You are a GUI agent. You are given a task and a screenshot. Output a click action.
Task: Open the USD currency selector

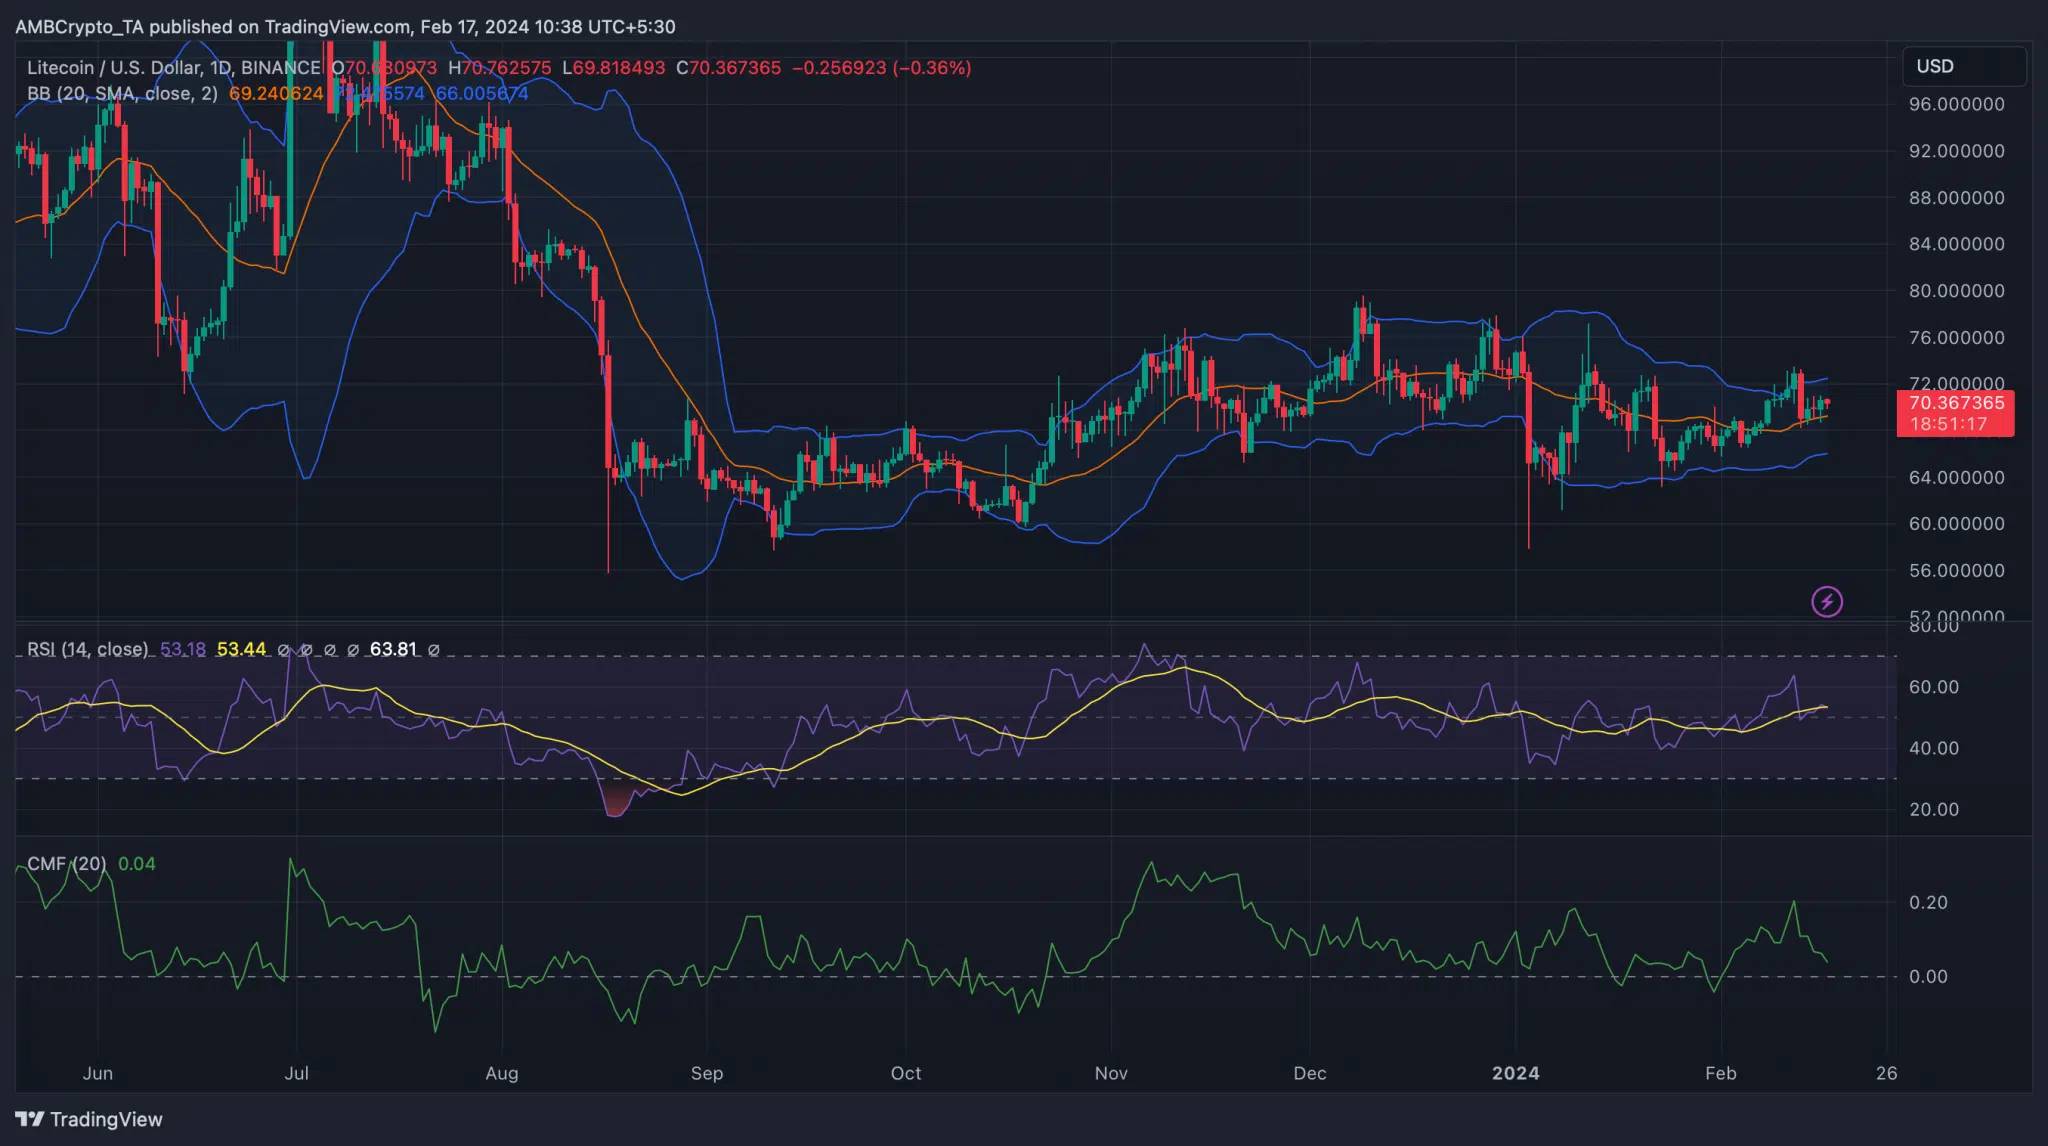(x=1964, y=66)
